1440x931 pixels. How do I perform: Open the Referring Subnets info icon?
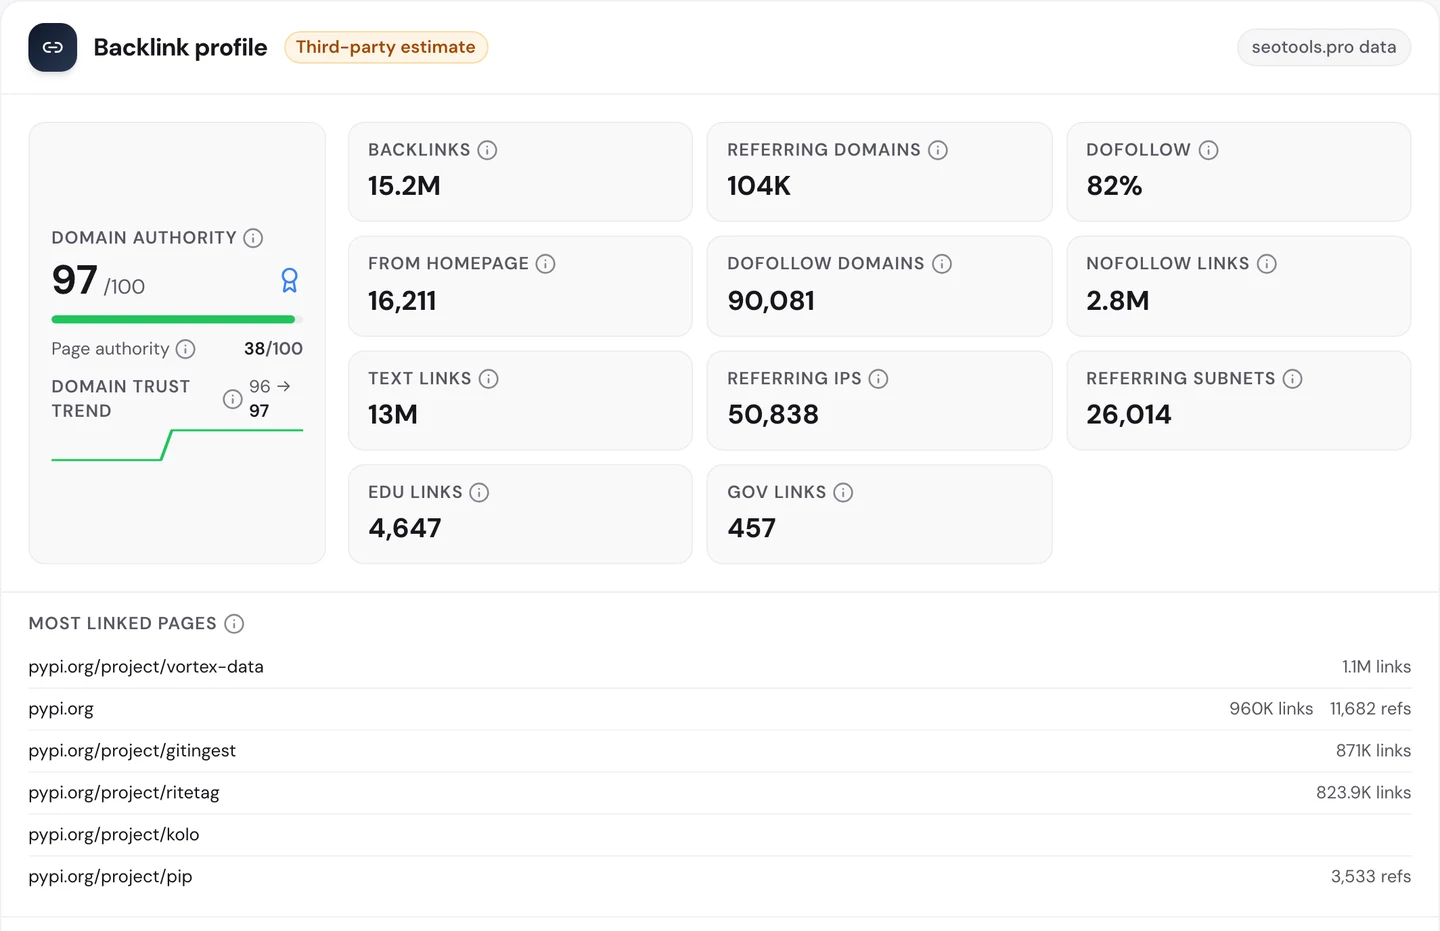coord(1292,379)
